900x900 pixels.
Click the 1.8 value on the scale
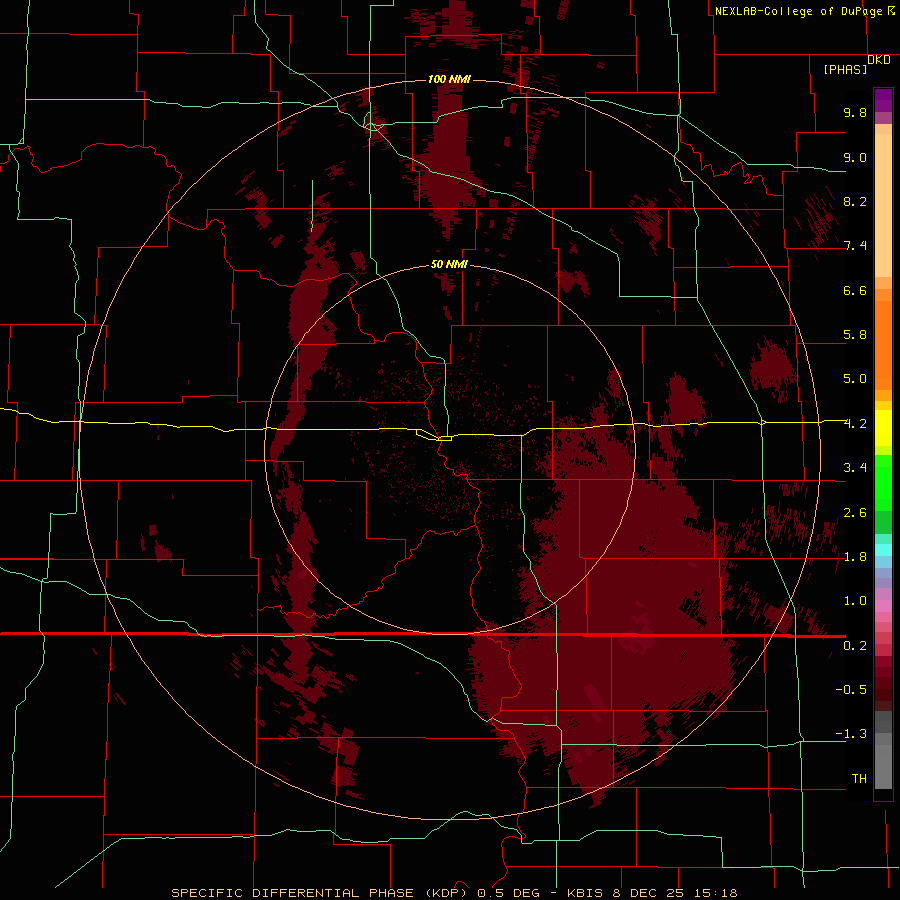pos(855,557)
